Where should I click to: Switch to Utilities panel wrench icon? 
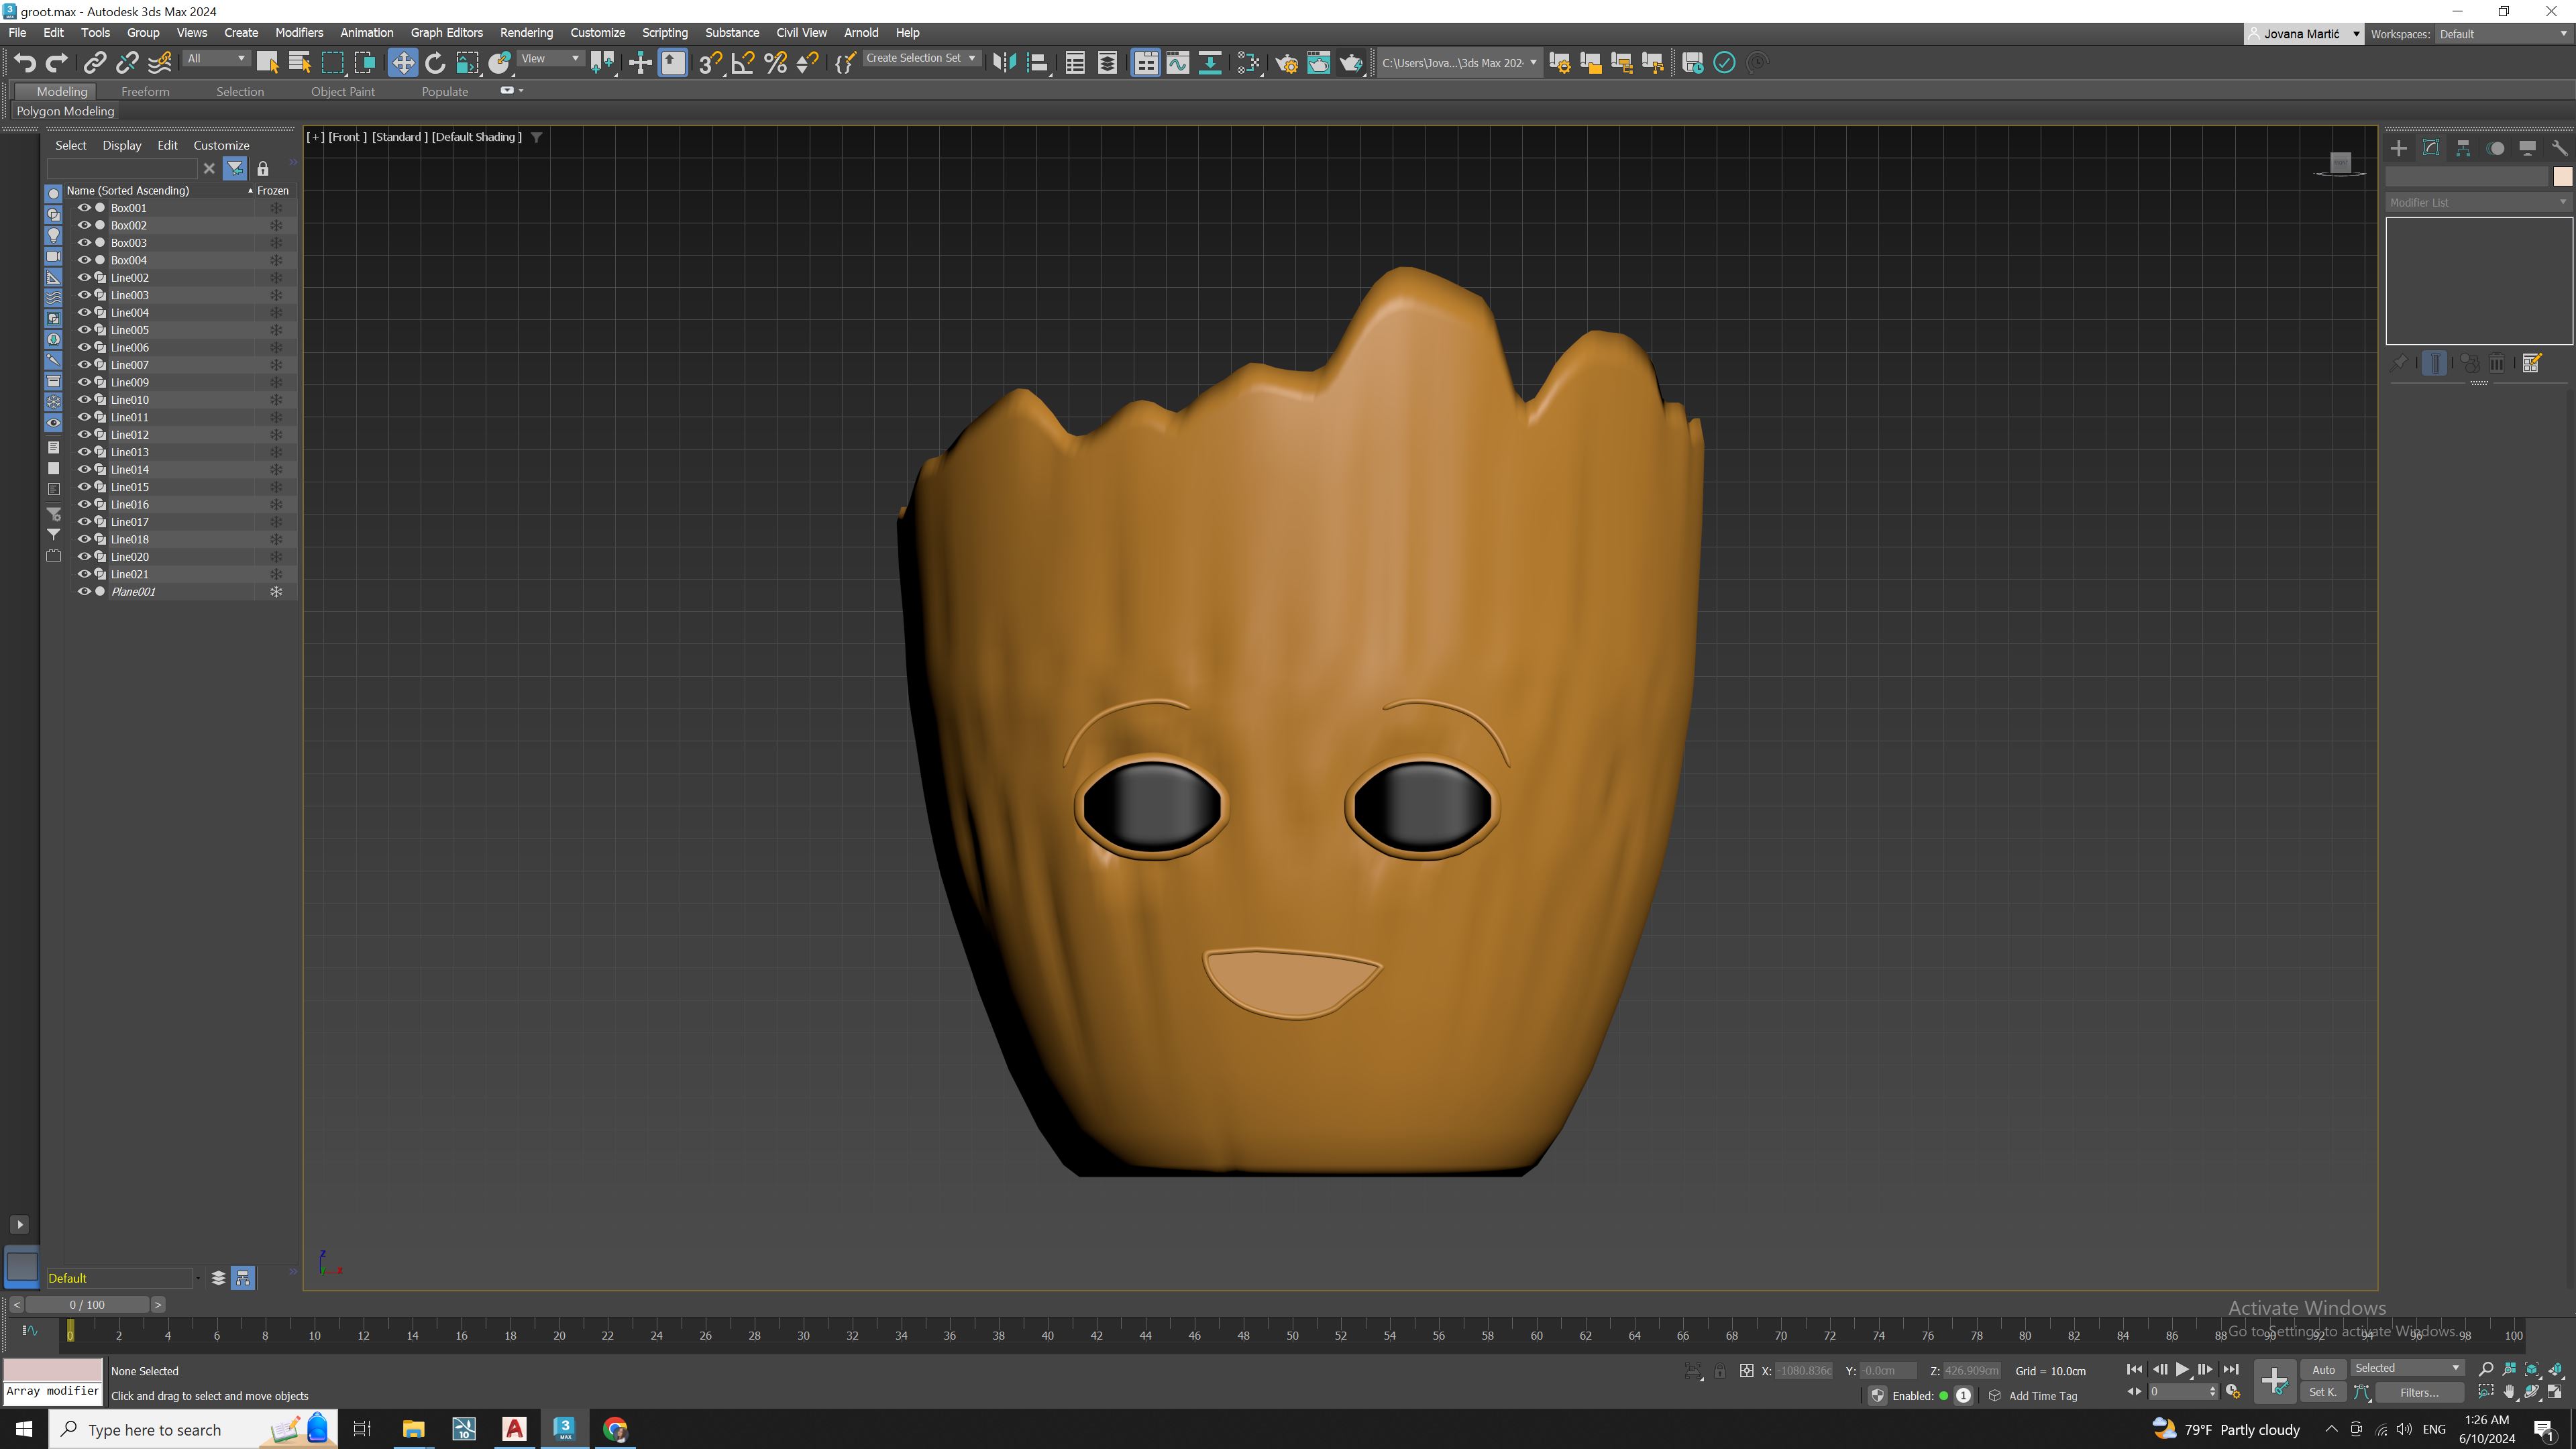click(x=2559, y=148)
